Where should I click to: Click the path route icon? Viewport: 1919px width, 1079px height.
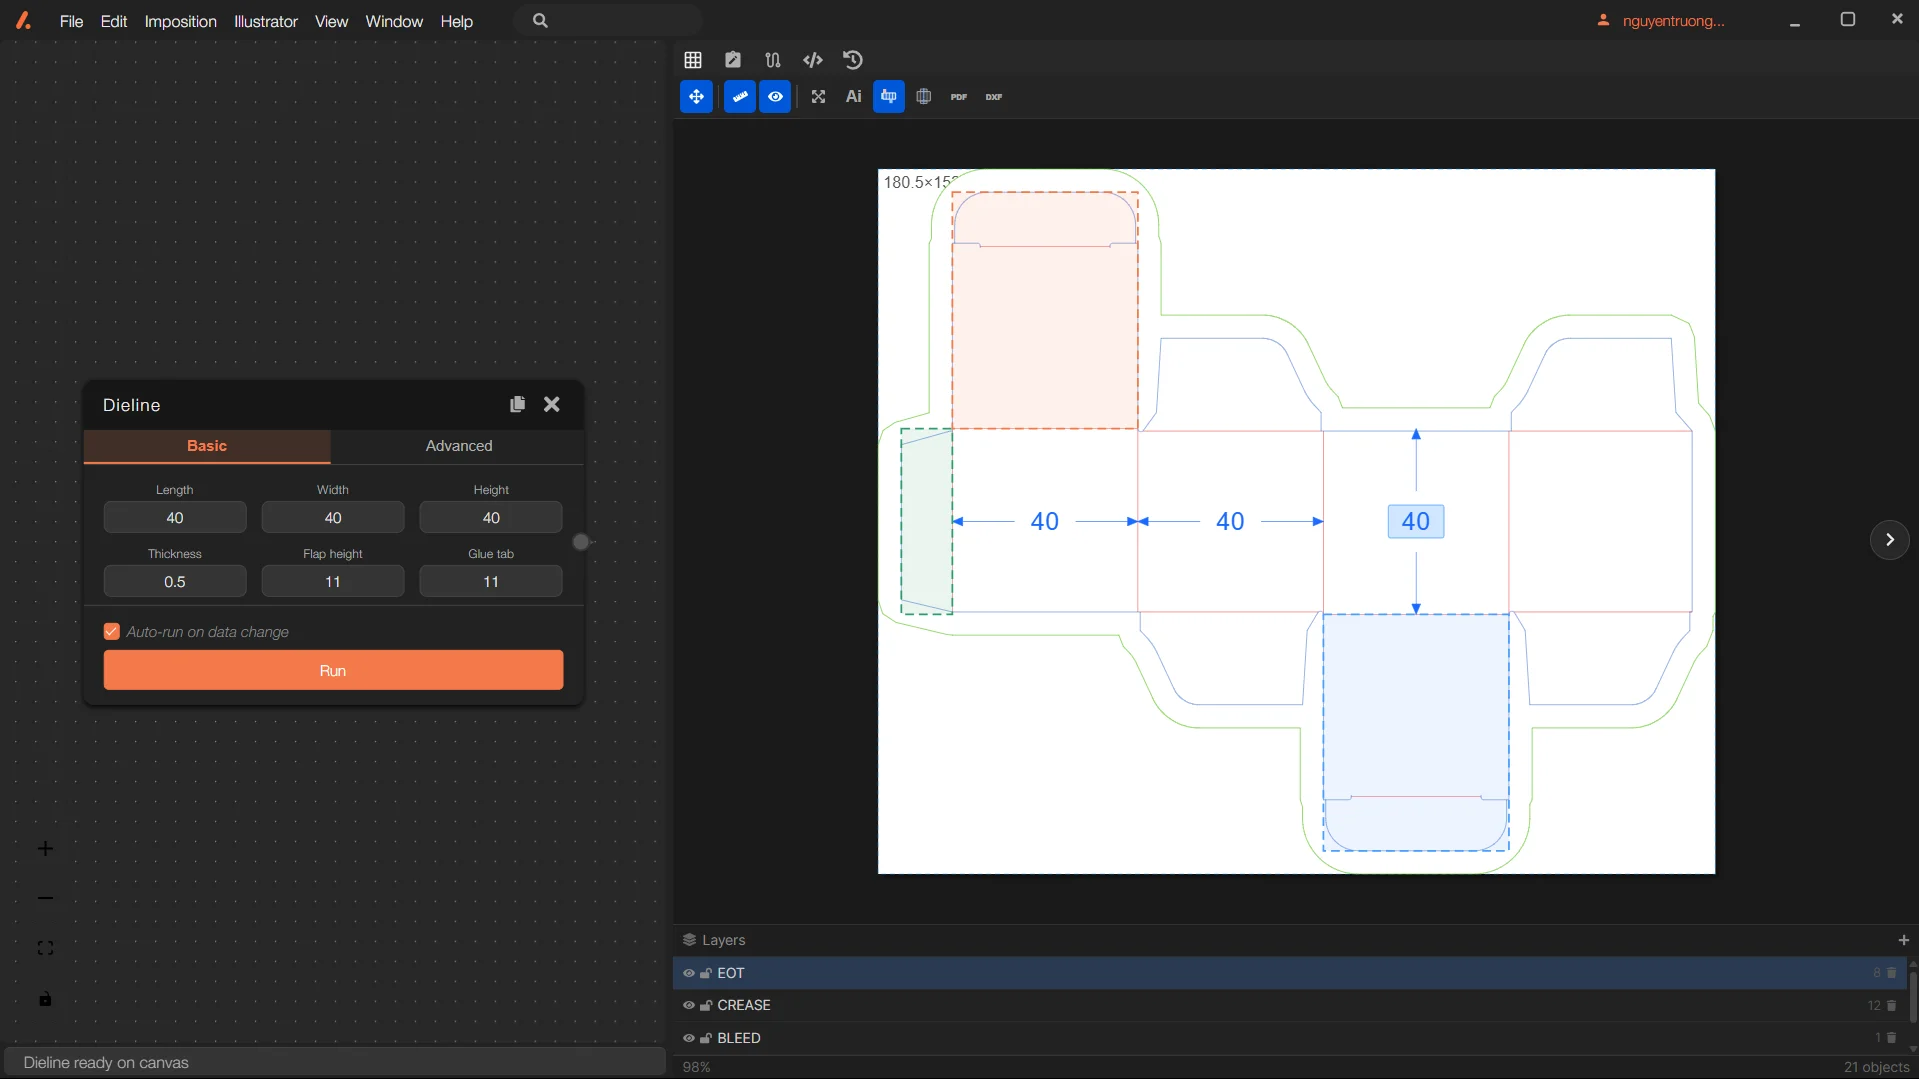point(773,60)
